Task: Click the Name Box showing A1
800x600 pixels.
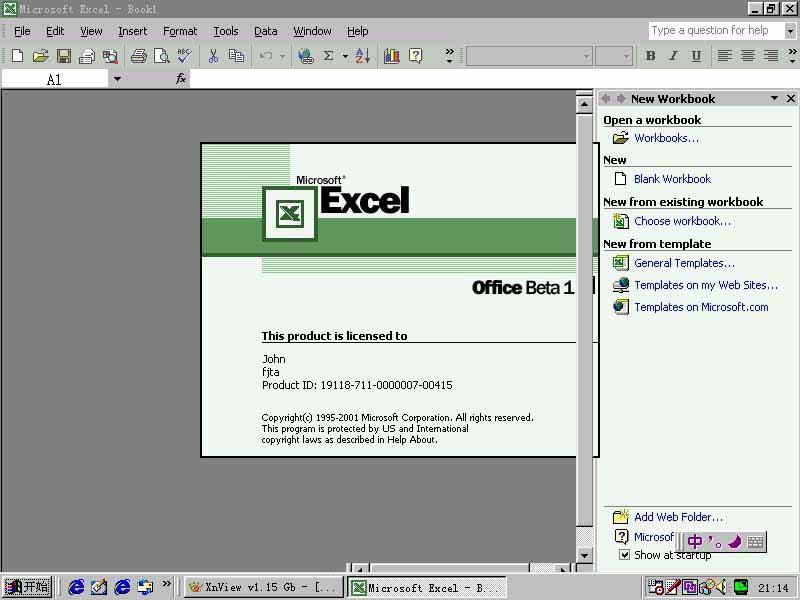Action: (55, 79)
